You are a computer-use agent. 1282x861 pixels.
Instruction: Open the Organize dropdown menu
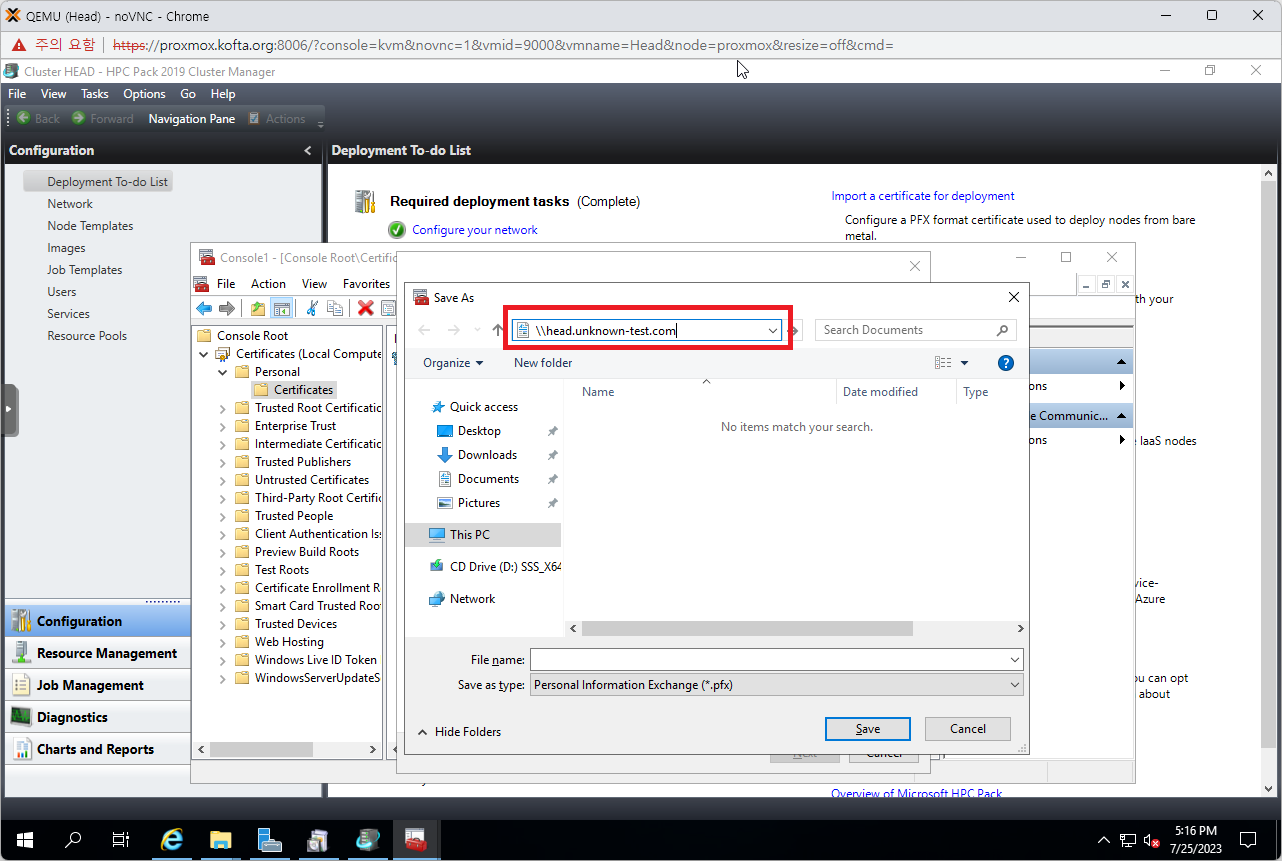click(x=452, y=363)
